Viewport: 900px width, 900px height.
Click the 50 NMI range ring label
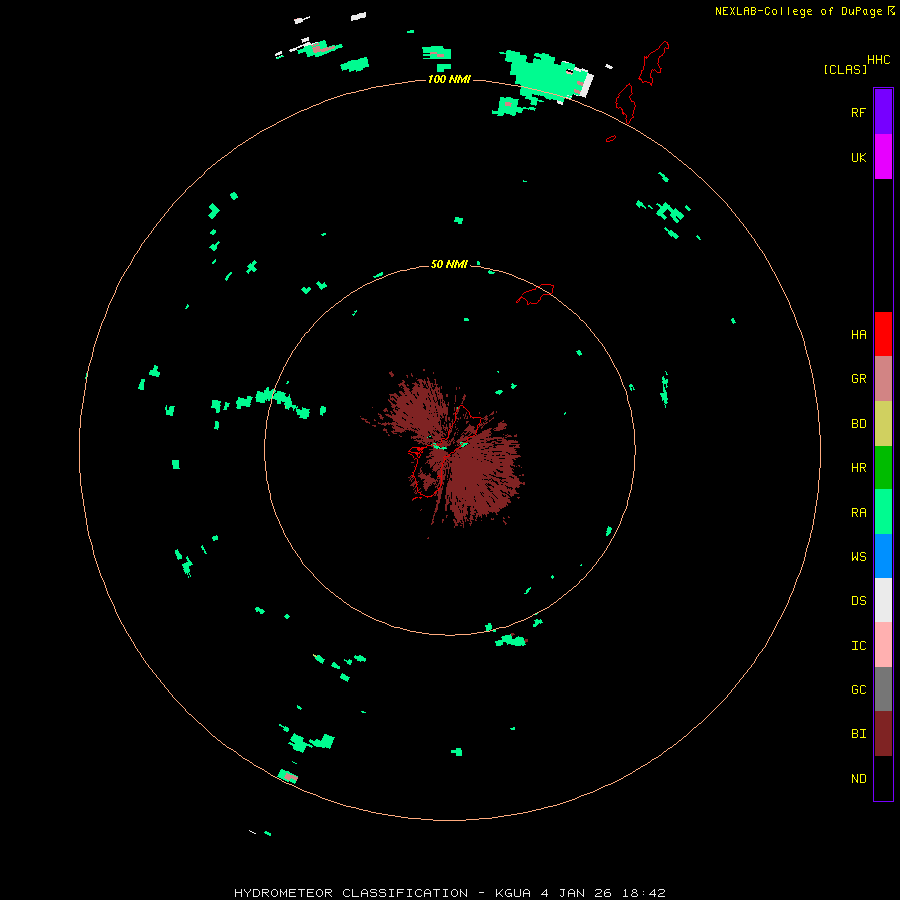(x=449, y=264)
